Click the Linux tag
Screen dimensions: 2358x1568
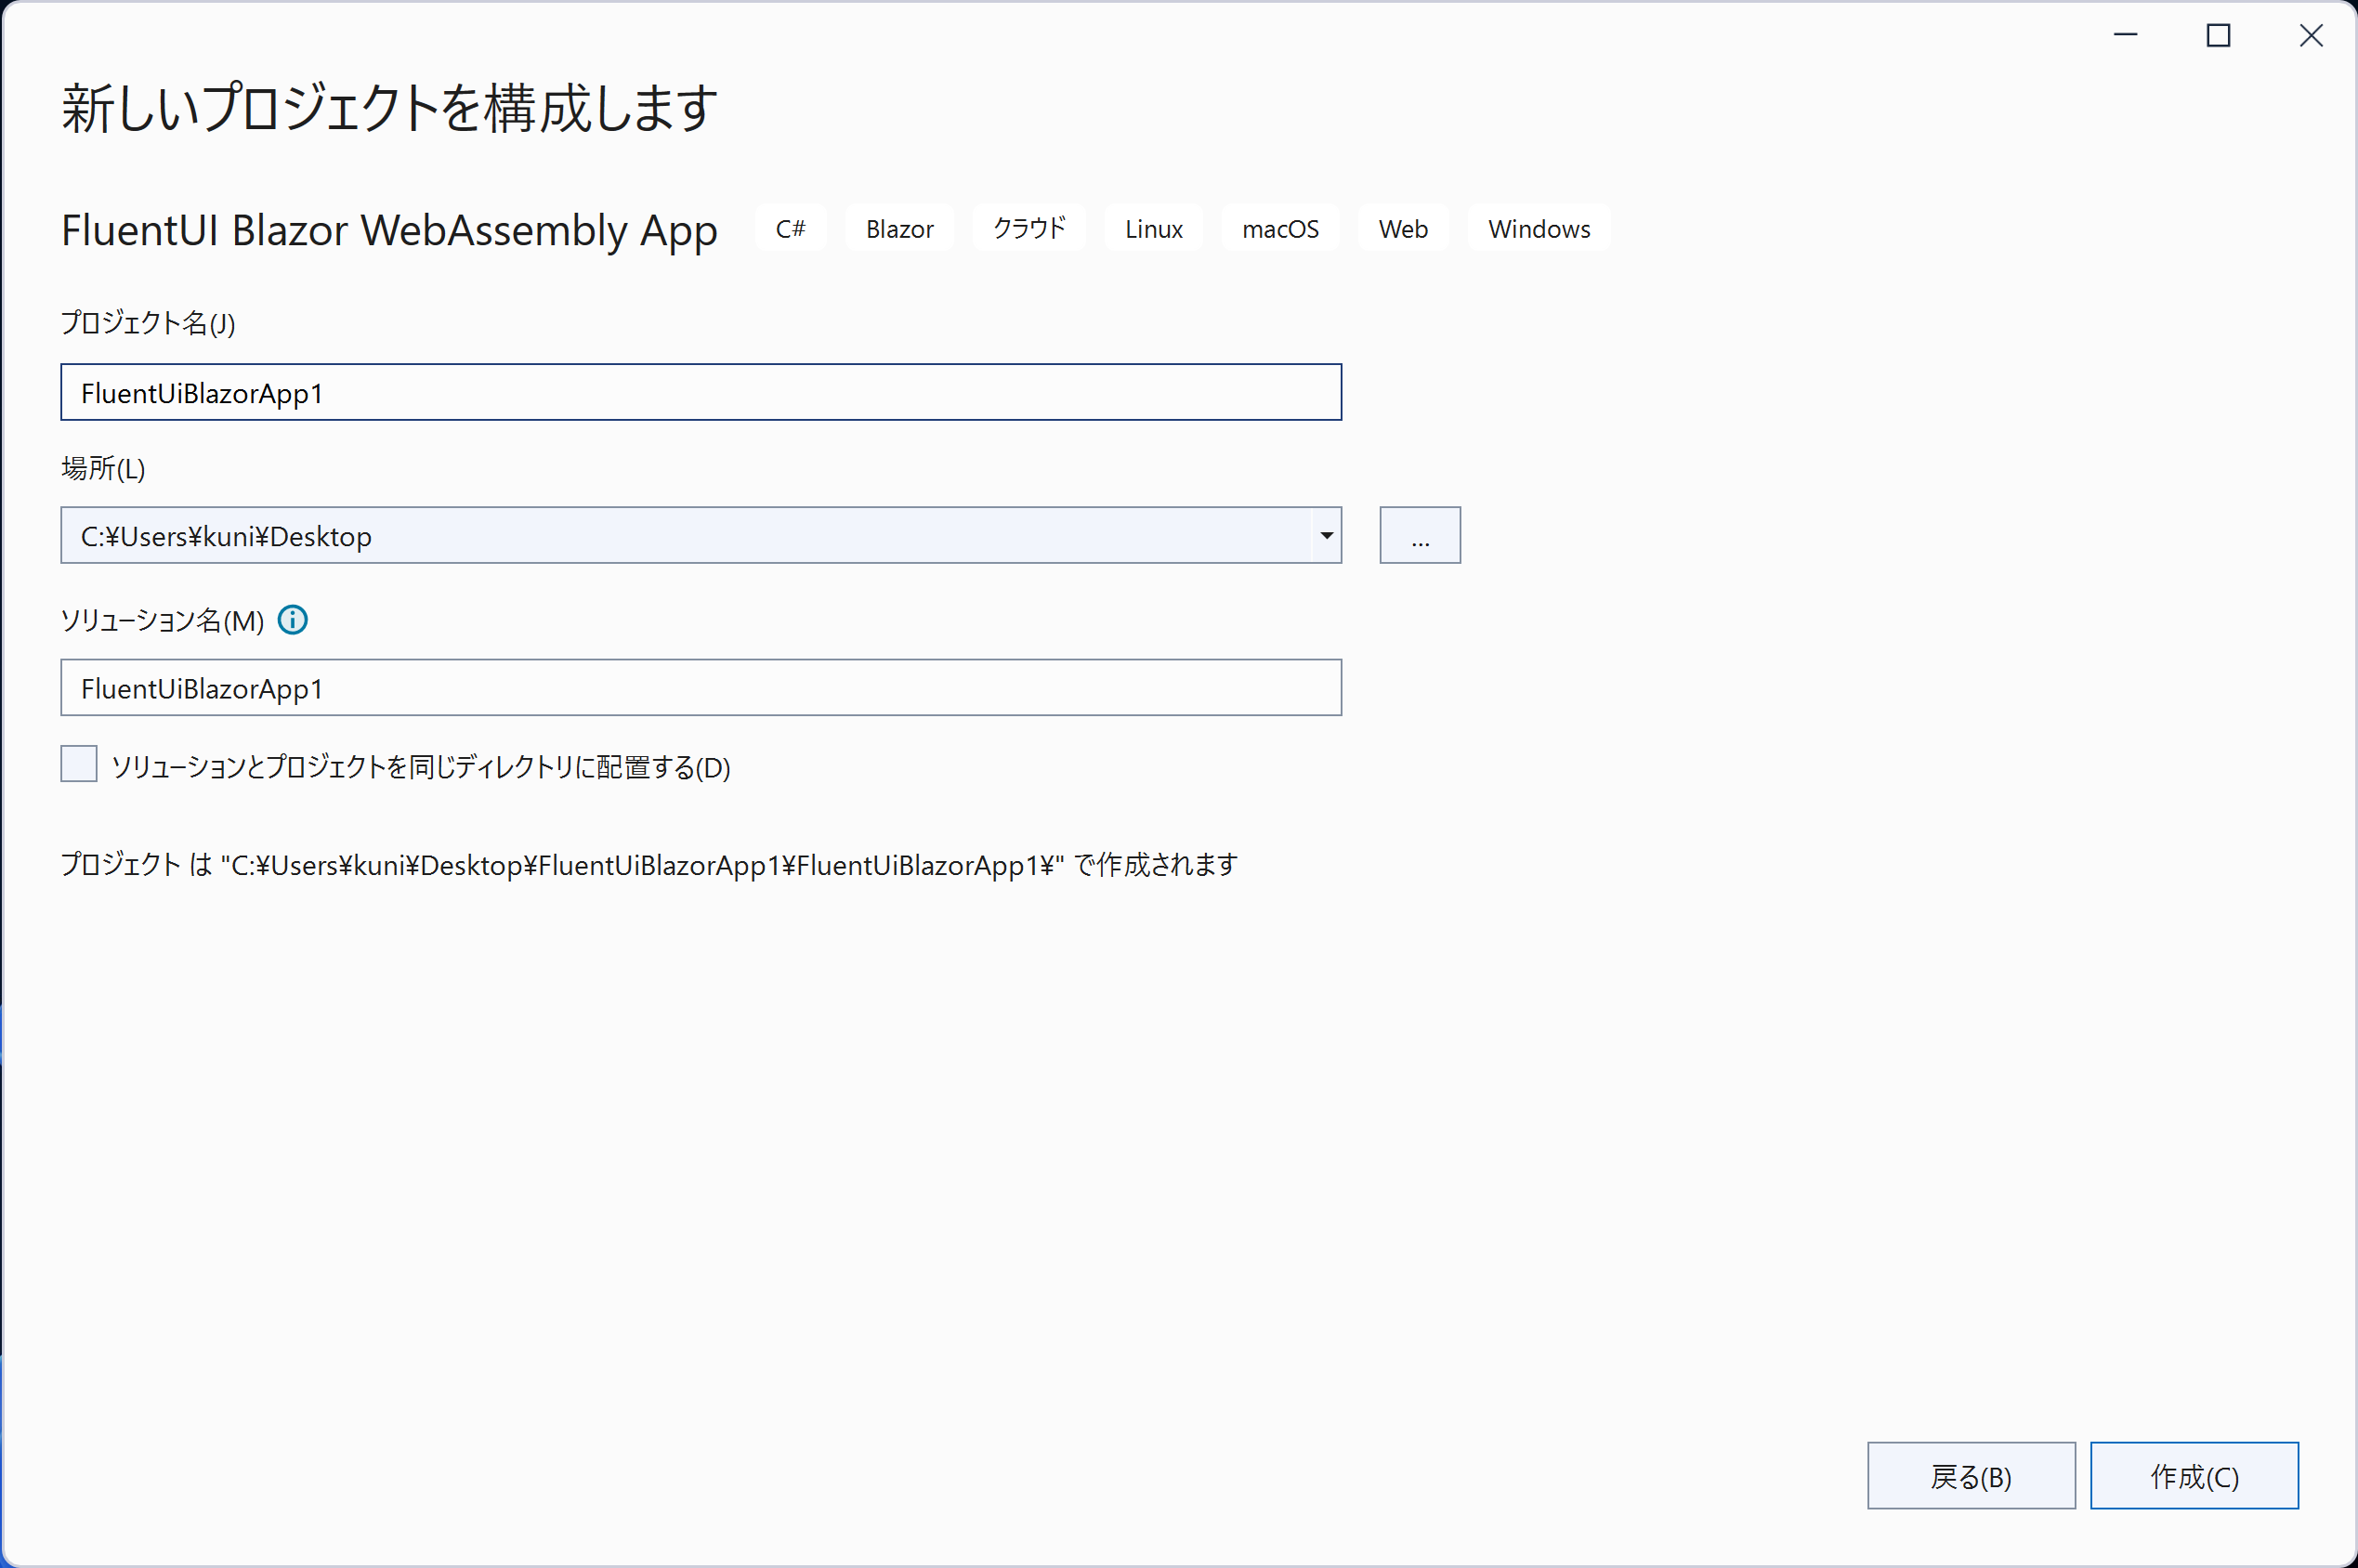(x=1153, y=228)
